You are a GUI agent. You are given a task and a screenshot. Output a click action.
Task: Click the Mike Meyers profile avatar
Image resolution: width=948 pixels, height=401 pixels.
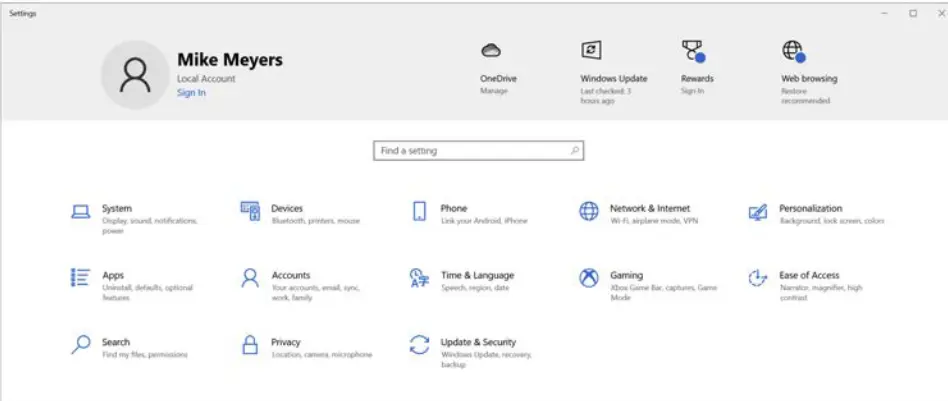pos(134,73)
